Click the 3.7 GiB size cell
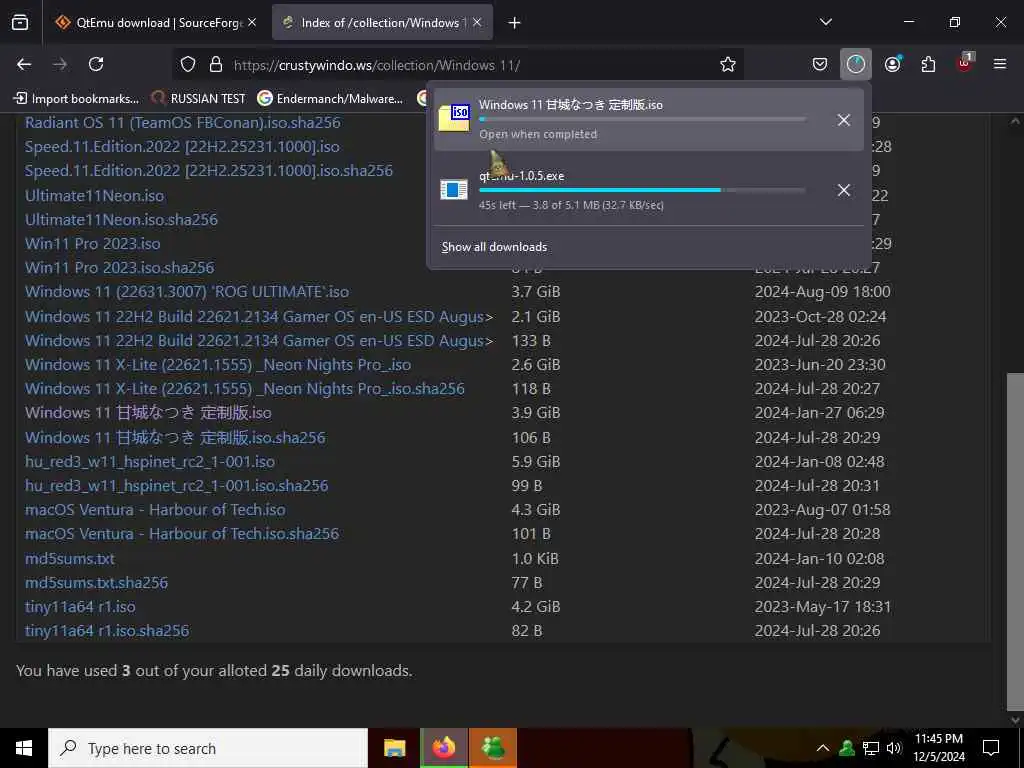This screenshot has width=1024, height=768. tap(536, 292)
